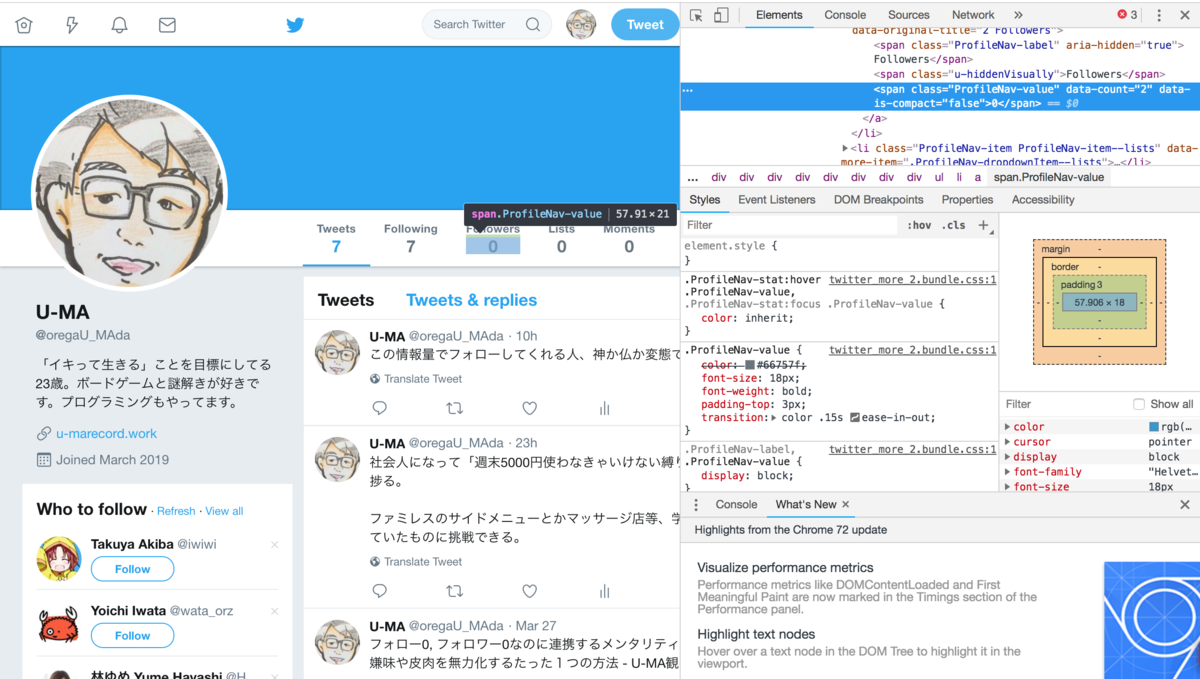Close the What's New tab
Screen dimensions: 1200x679
tap(845, 505)
